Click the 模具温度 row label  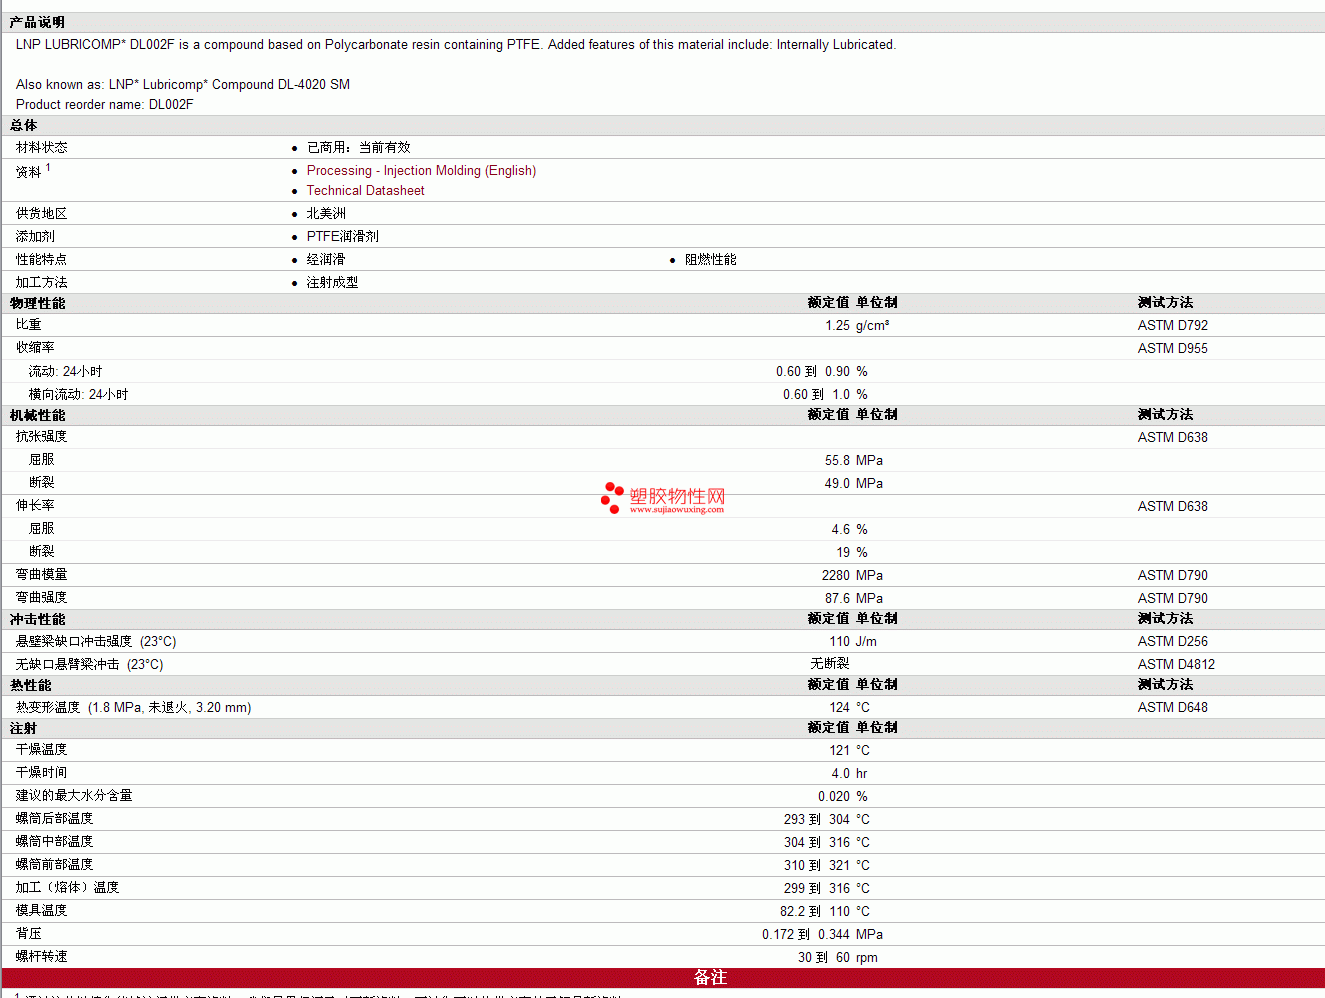41,911
